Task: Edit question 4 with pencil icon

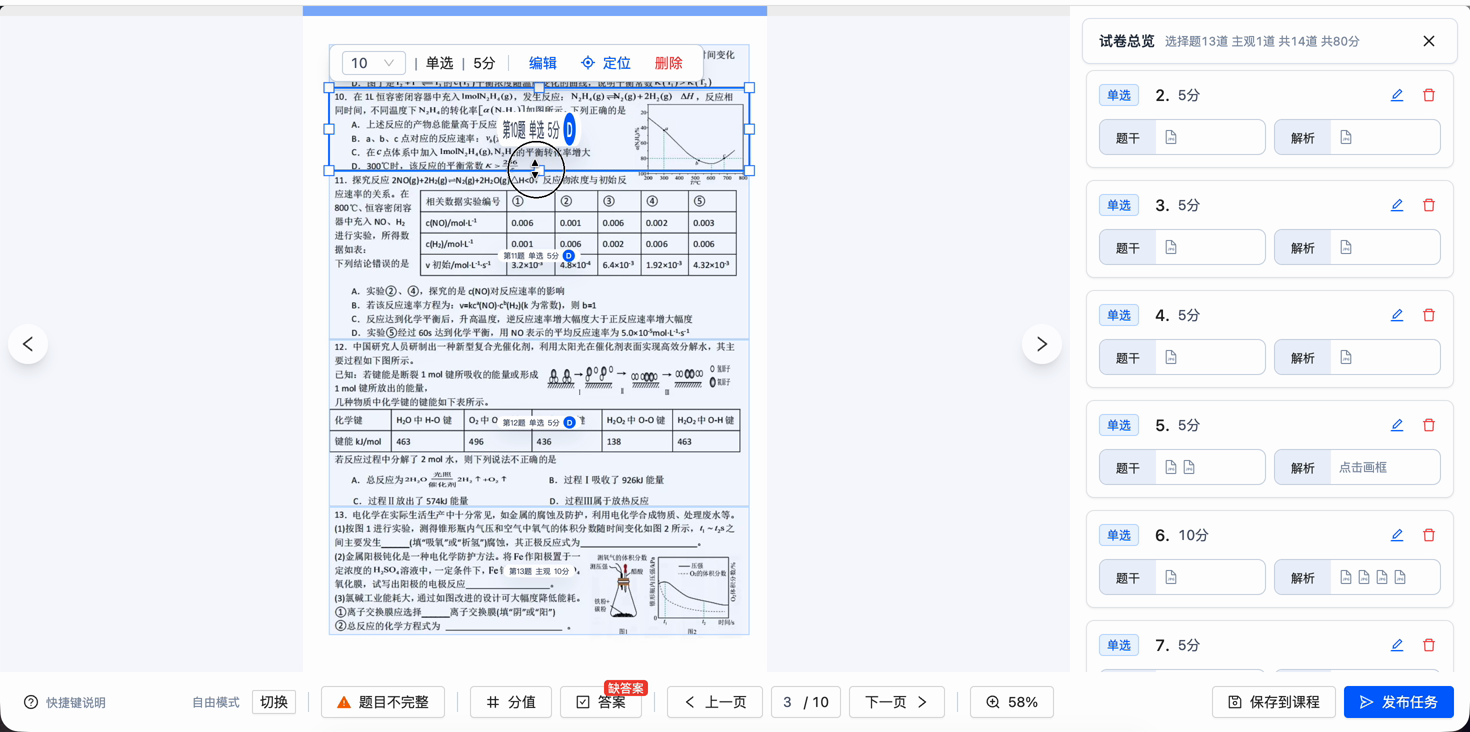Action: tap(1397, 315)
